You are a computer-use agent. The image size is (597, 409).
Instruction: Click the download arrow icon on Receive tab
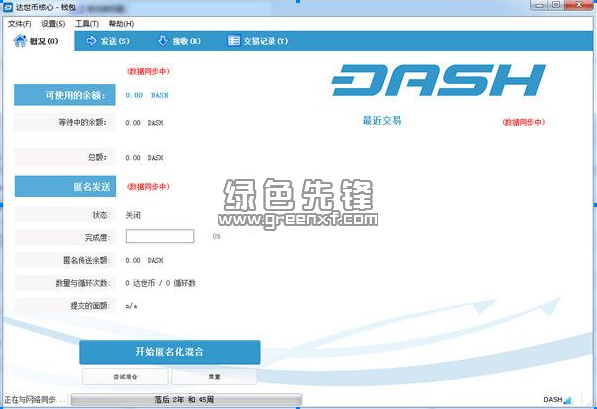[x=163, y=40]
